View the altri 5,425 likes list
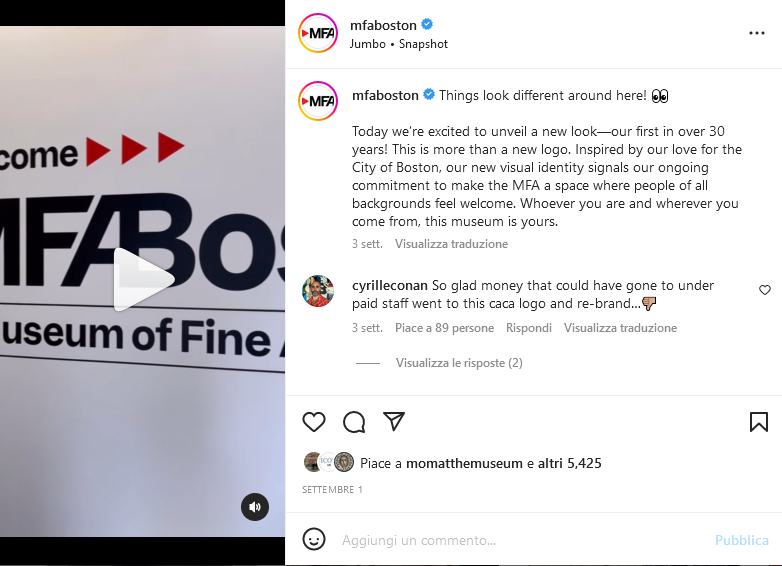This screenshot has height=566, width=782. click(x=570, y=463)
